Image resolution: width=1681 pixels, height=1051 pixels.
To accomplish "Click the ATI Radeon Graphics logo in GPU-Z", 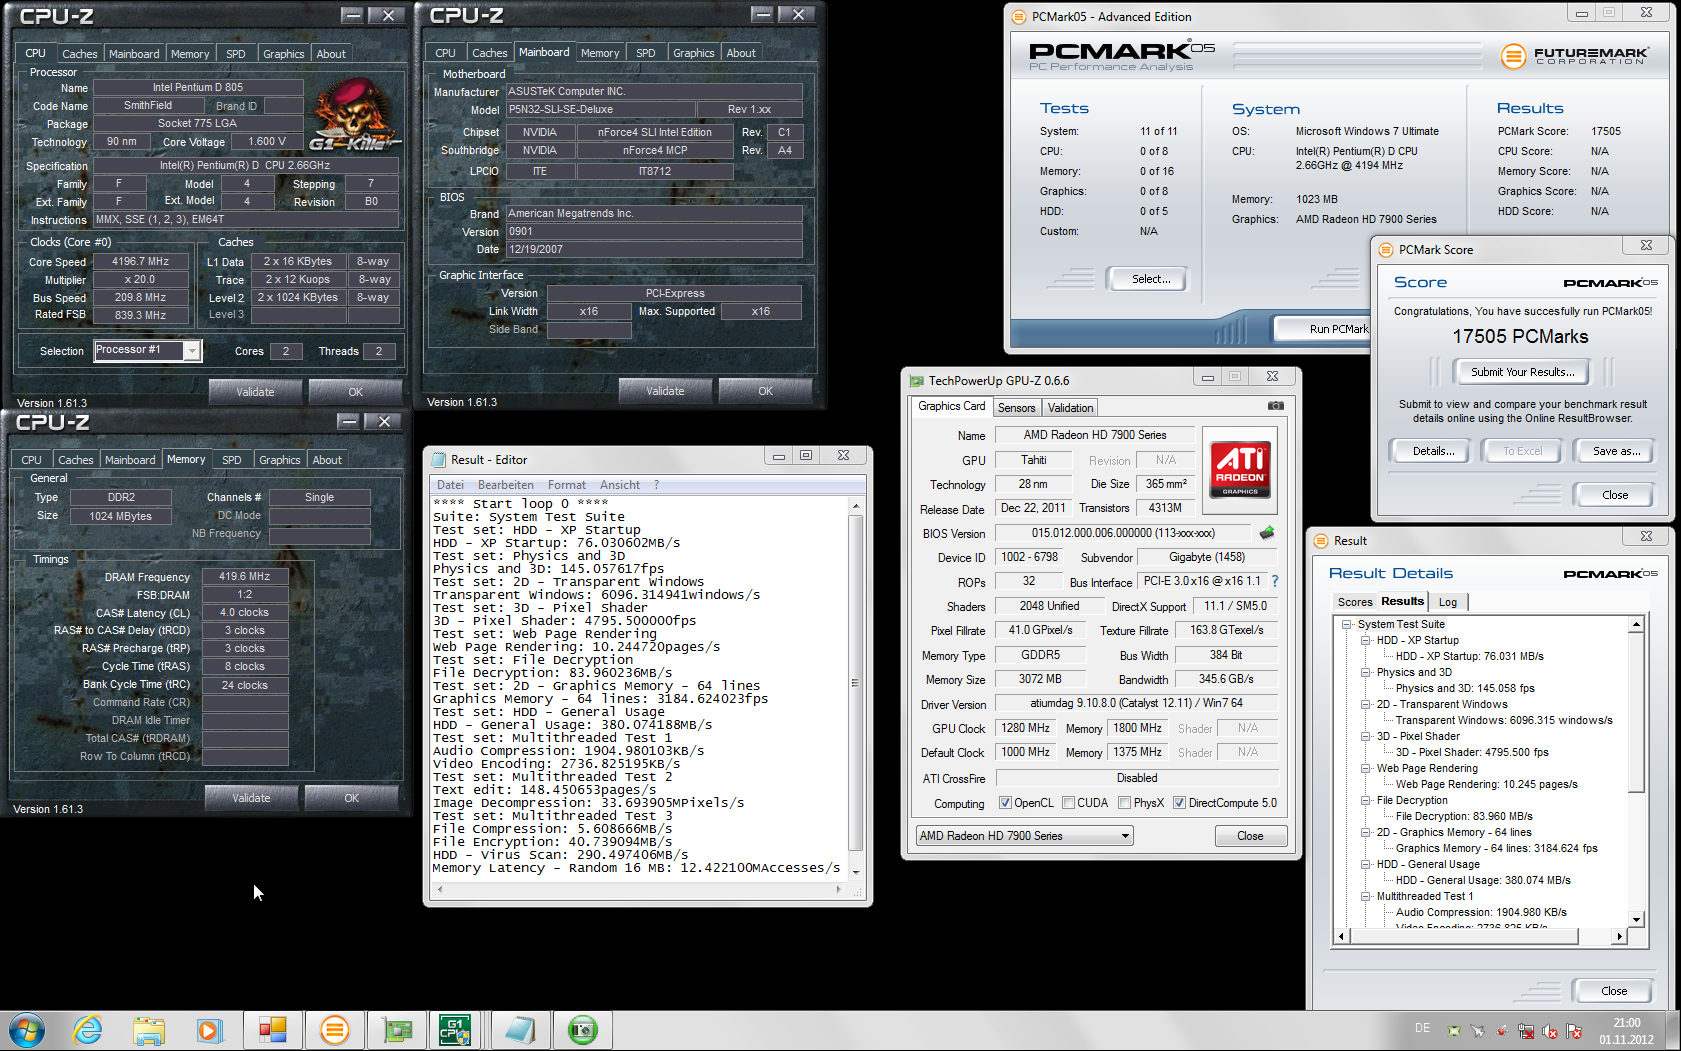I will click(1240, 470).
